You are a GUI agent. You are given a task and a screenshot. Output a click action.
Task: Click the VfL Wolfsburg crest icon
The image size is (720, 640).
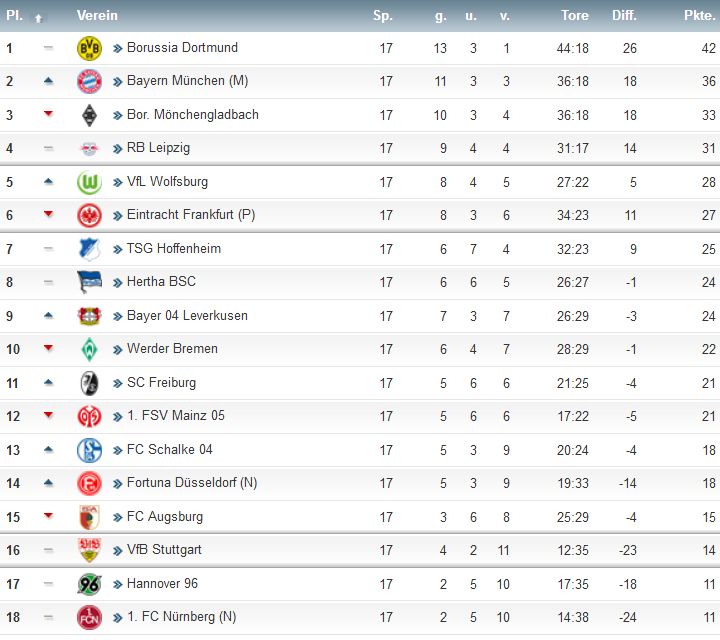90,182
